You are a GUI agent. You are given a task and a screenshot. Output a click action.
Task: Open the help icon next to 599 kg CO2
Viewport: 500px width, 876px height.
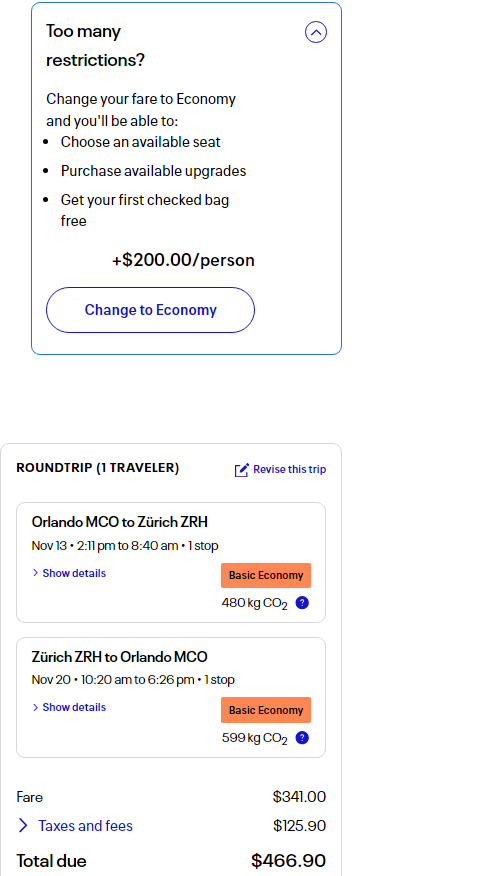[302, 737]
